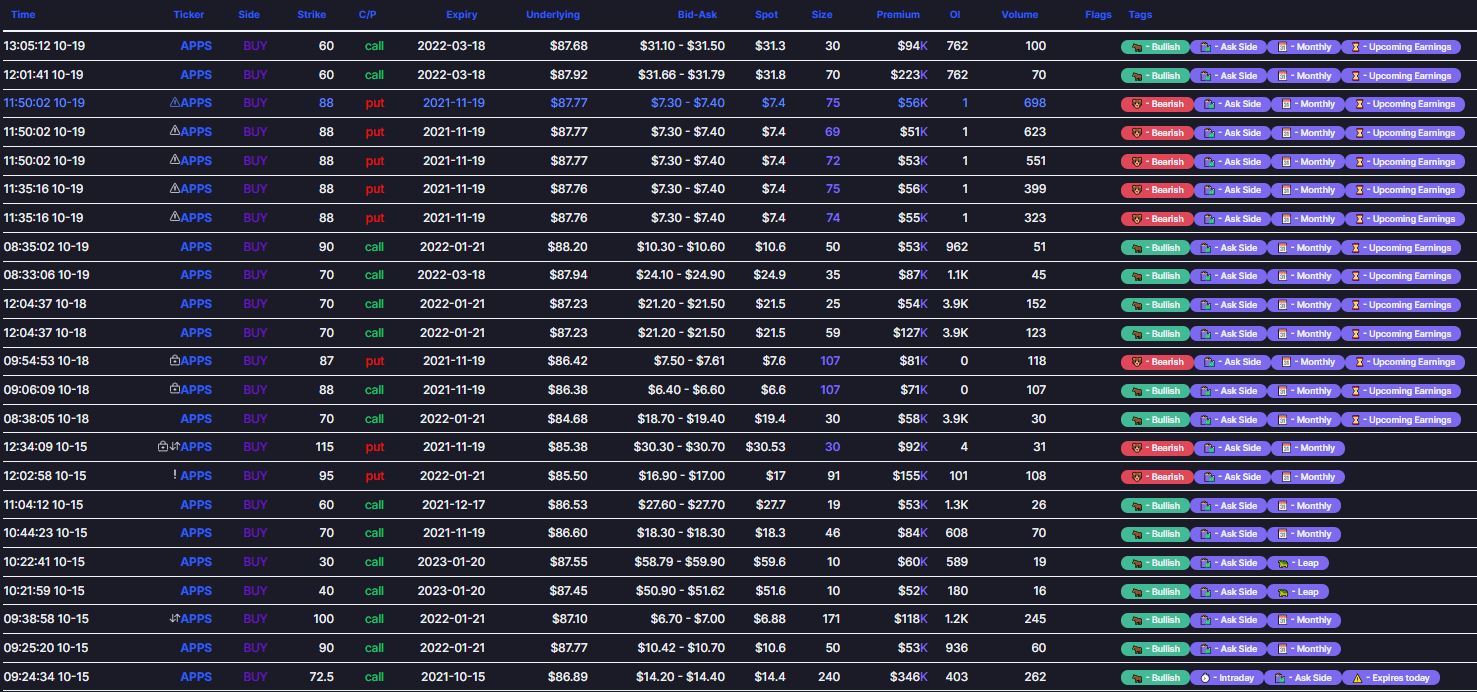Image resolution: width=1477 pixels, height=692 pixels.
Task: Sort by the Time column header
Action: (23, 15)
